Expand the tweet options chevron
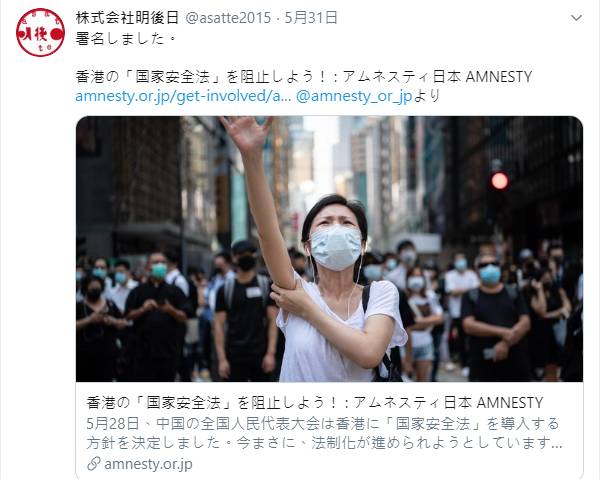 [576, 18]
